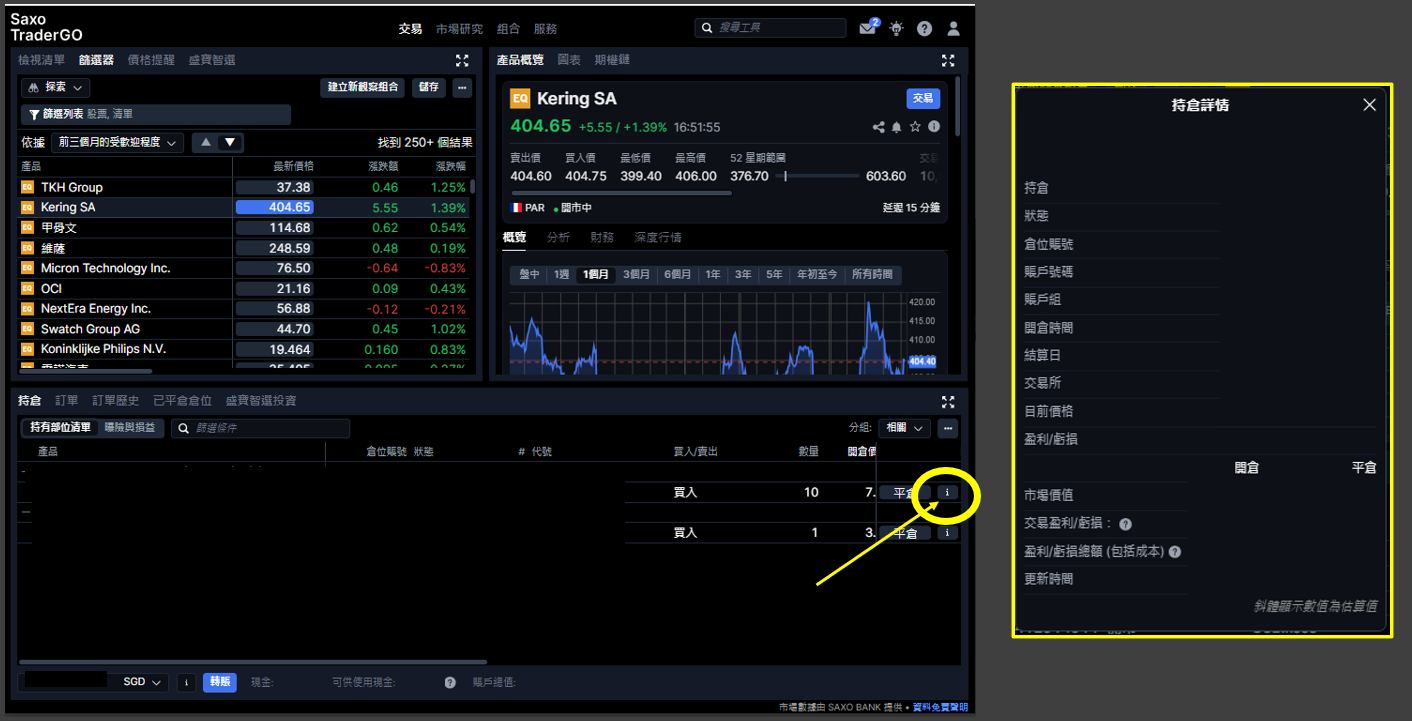
Task: Close the 持倉詳情 dialog
Action: 1370,105
